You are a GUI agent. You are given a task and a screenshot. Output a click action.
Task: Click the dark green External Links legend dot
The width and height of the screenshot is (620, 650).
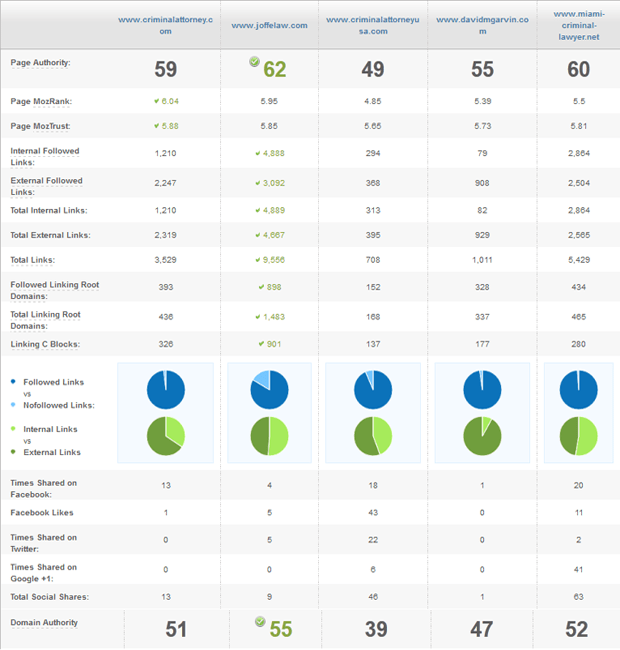(13, 451)
